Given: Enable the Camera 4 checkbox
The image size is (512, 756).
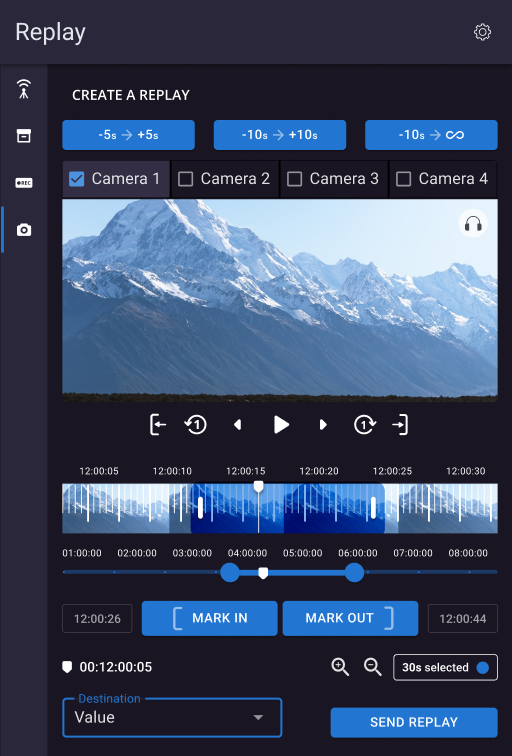Looking at the screenshot, I should pyautogui.click(x=404, y=179).
